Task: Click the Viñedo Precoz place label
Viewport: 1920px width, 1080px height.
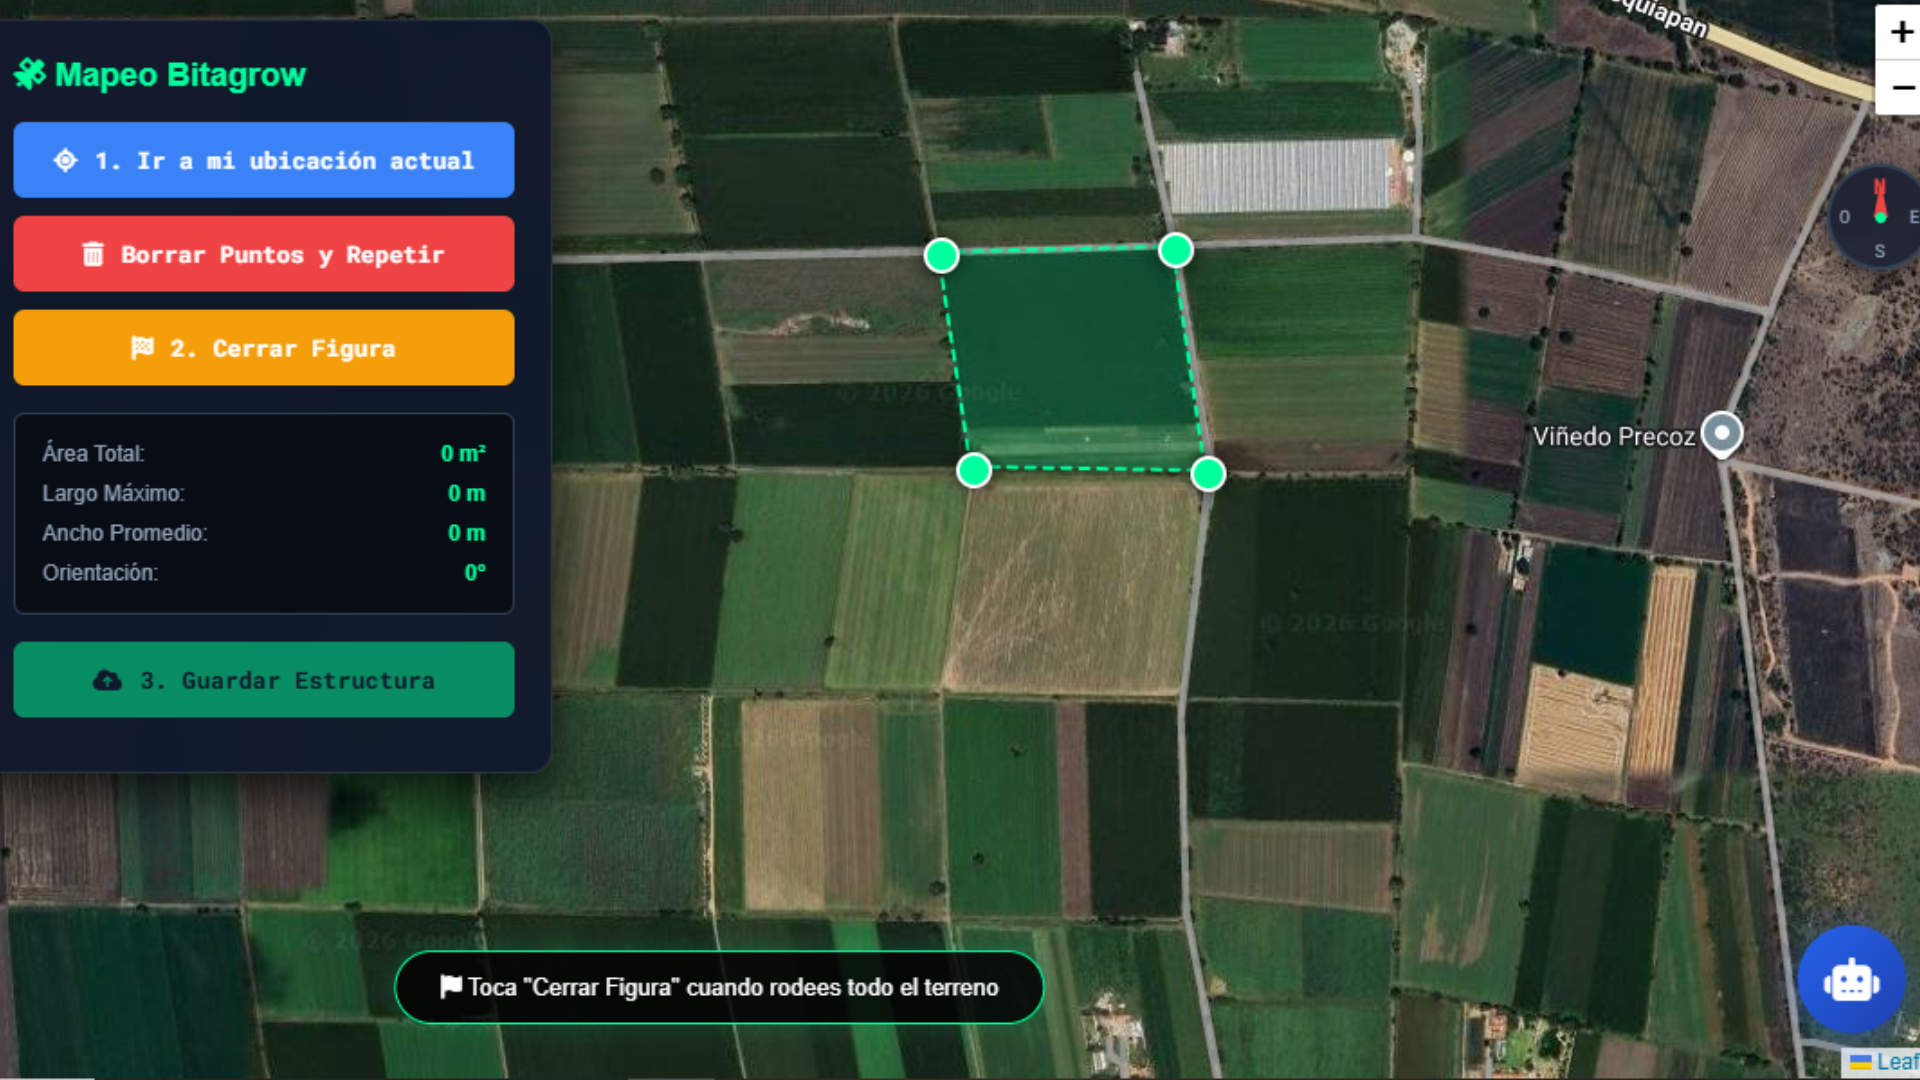Action: tap(1613, 437)
